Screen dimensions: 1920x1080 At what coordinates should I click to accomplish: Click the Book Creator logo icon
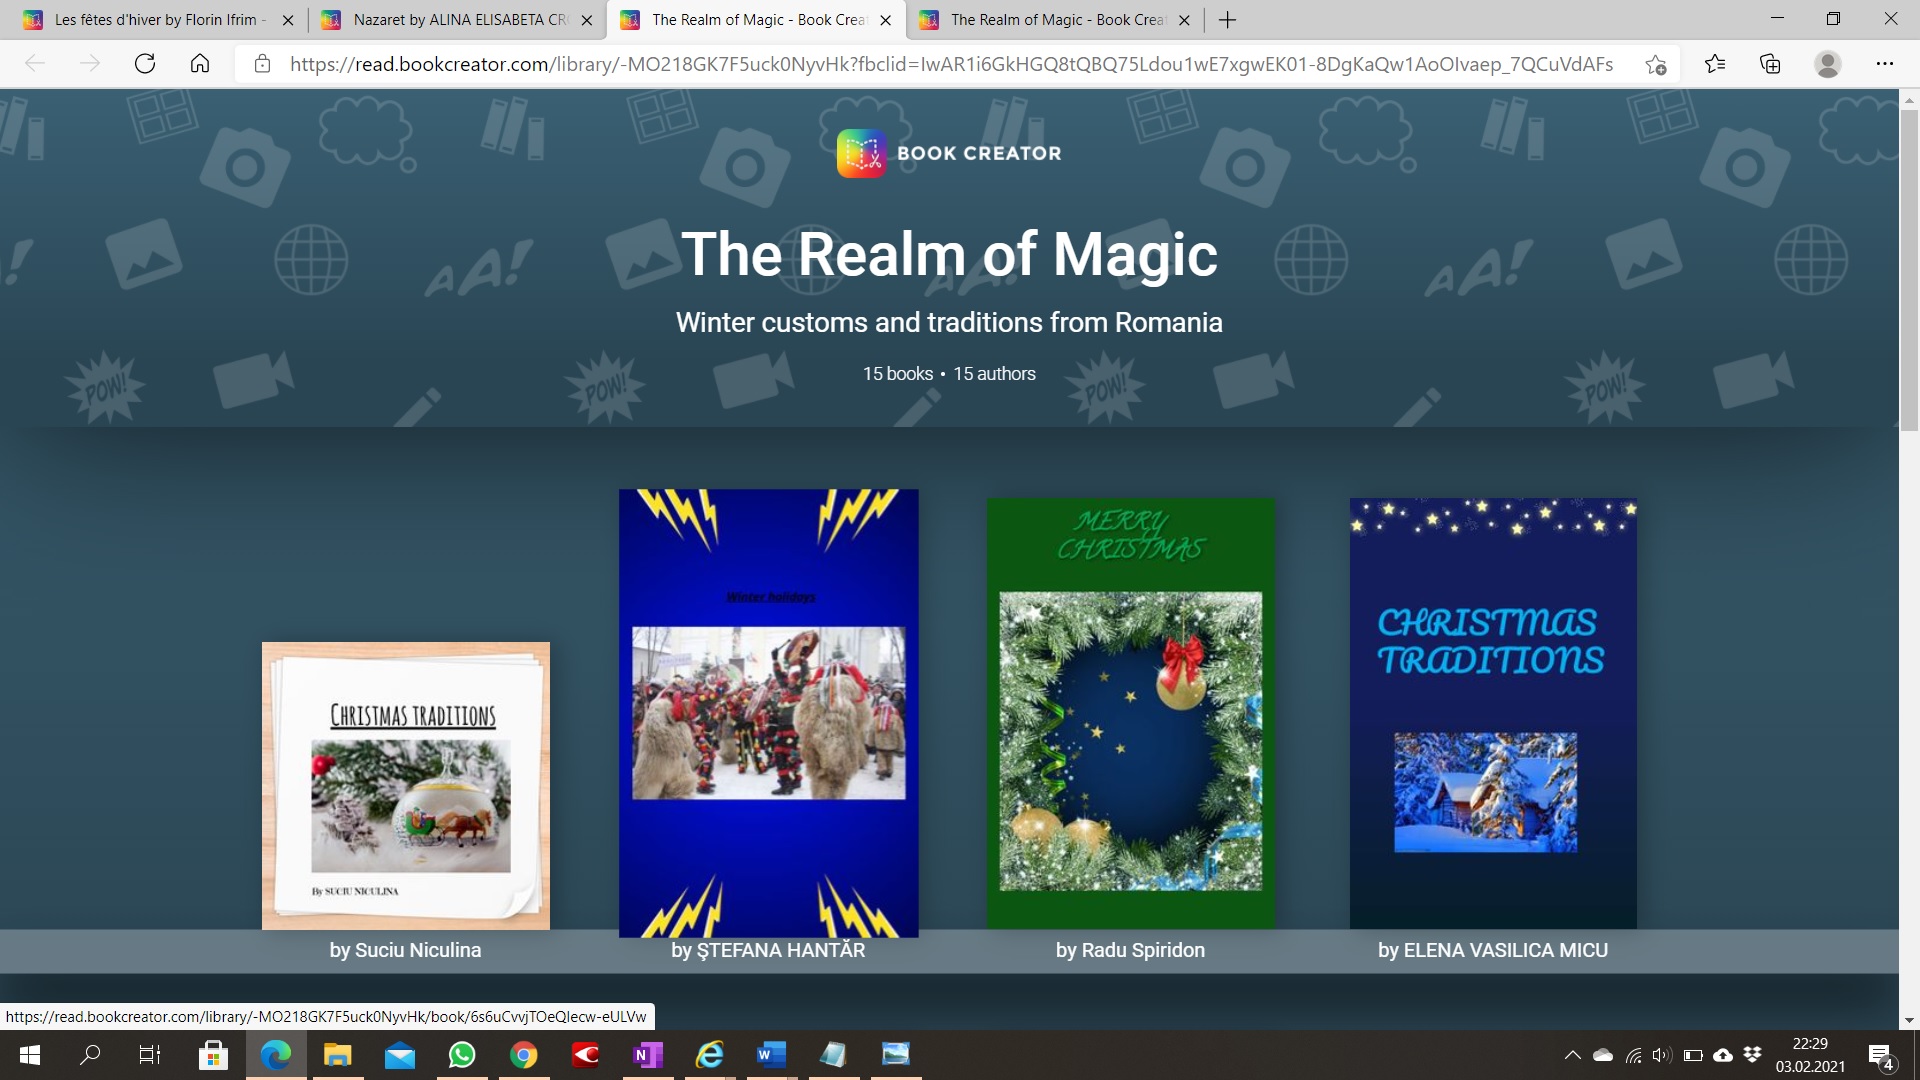[x=861, y=153]
